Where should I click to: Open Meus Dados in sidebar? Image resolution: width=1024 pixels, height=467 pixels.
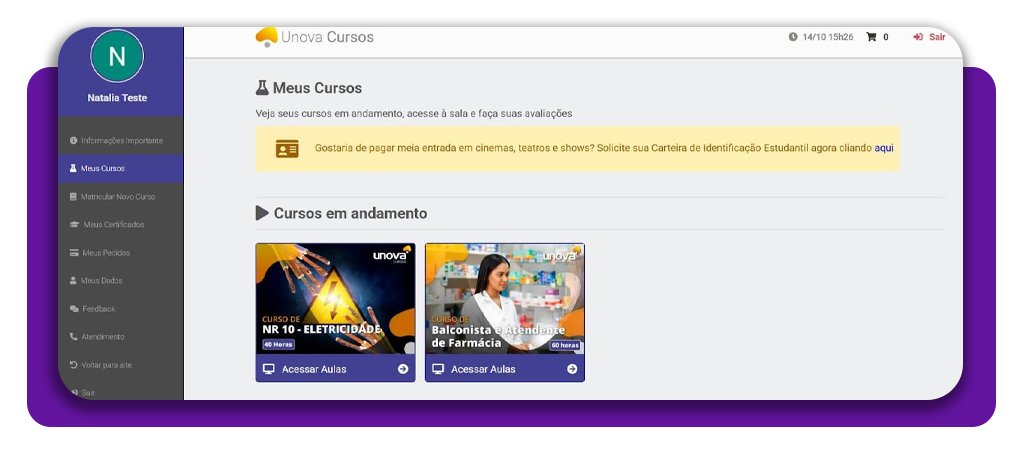pos(121,281)
